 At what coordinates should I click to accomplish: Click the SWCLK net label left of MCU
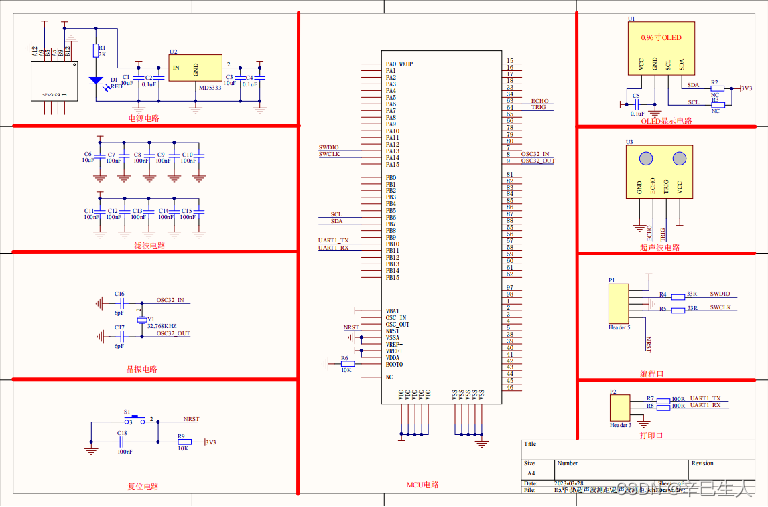(329, 154)
